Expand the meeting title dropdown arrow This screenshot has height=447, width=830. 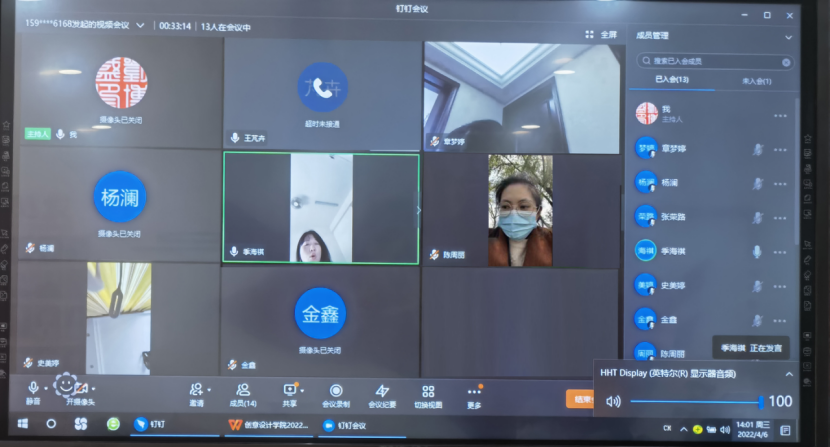pyautogui.click(x=140, y=24)
